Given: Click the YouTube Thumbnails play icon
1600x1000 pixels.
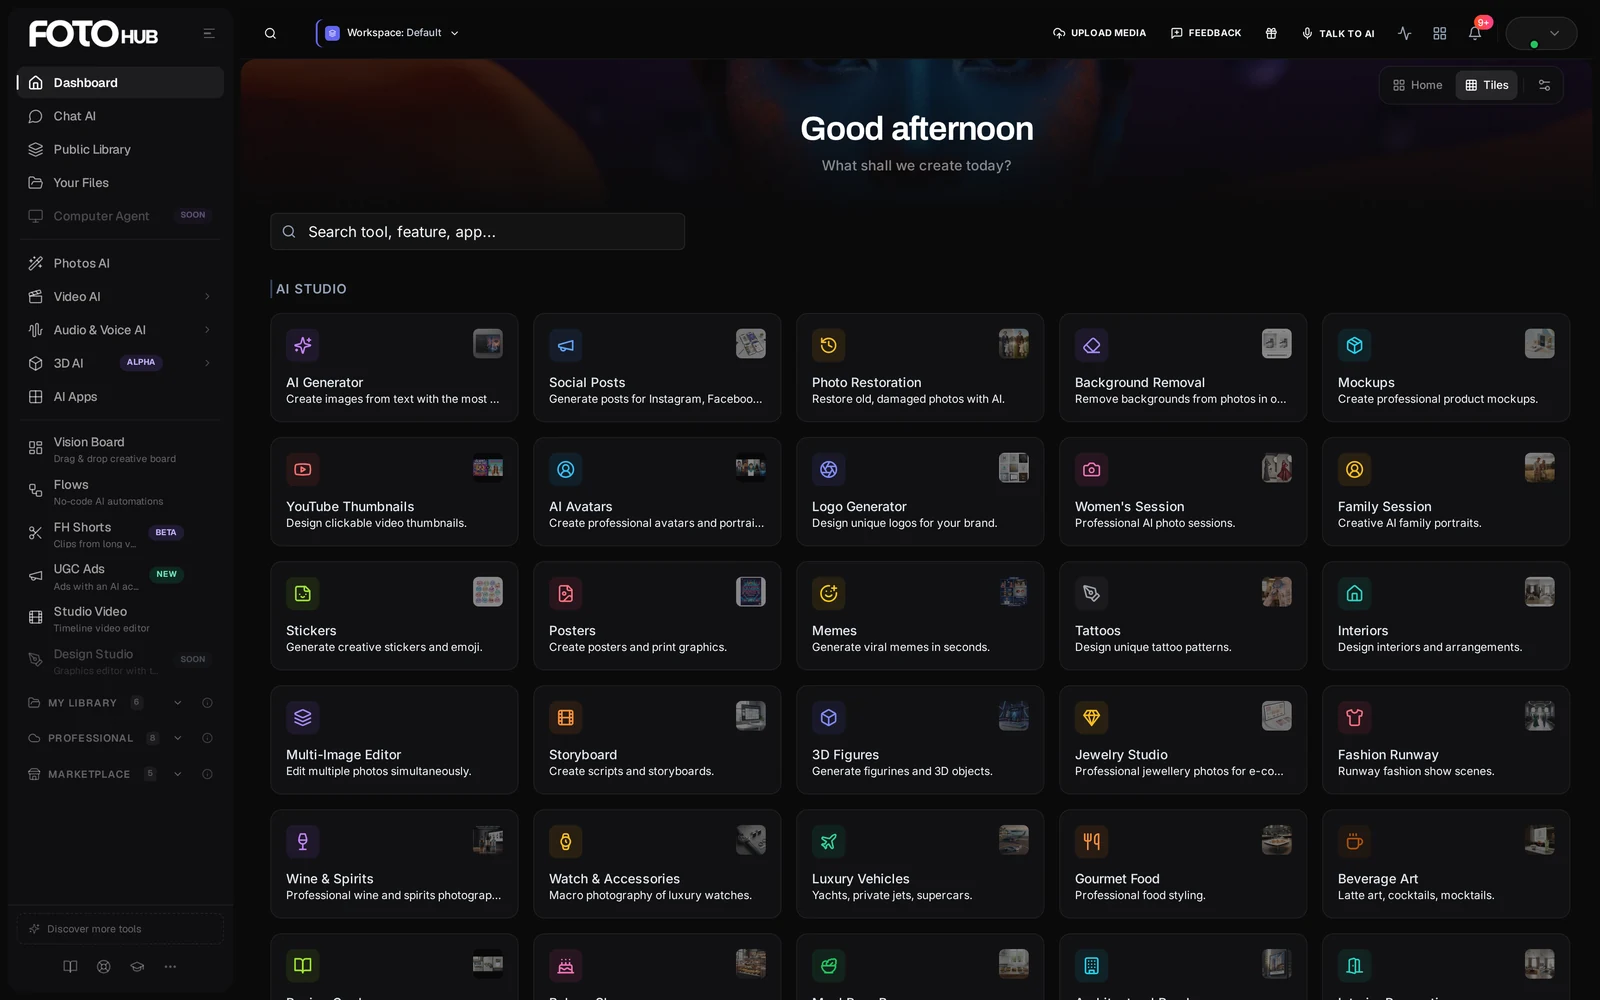Looking at the screenshot, I should pos(302,469).
